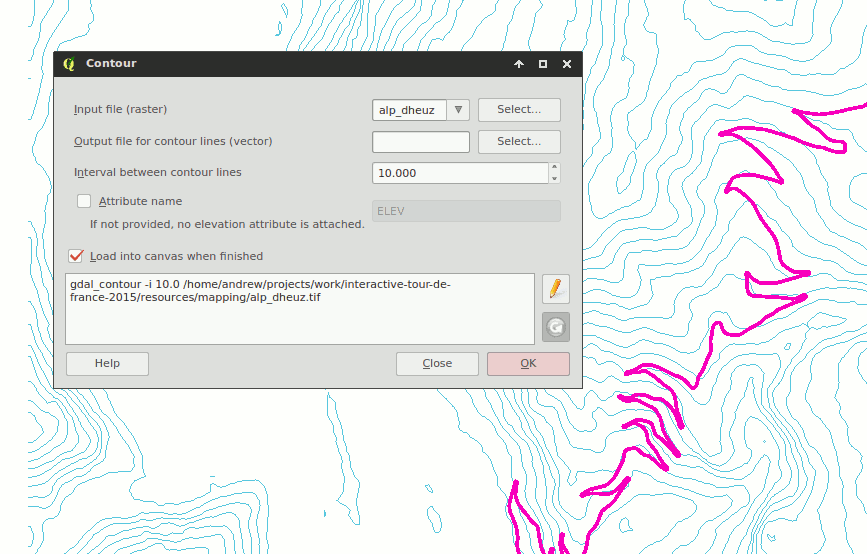
Task: Click the Close button
Action: [x=437, y=363]
